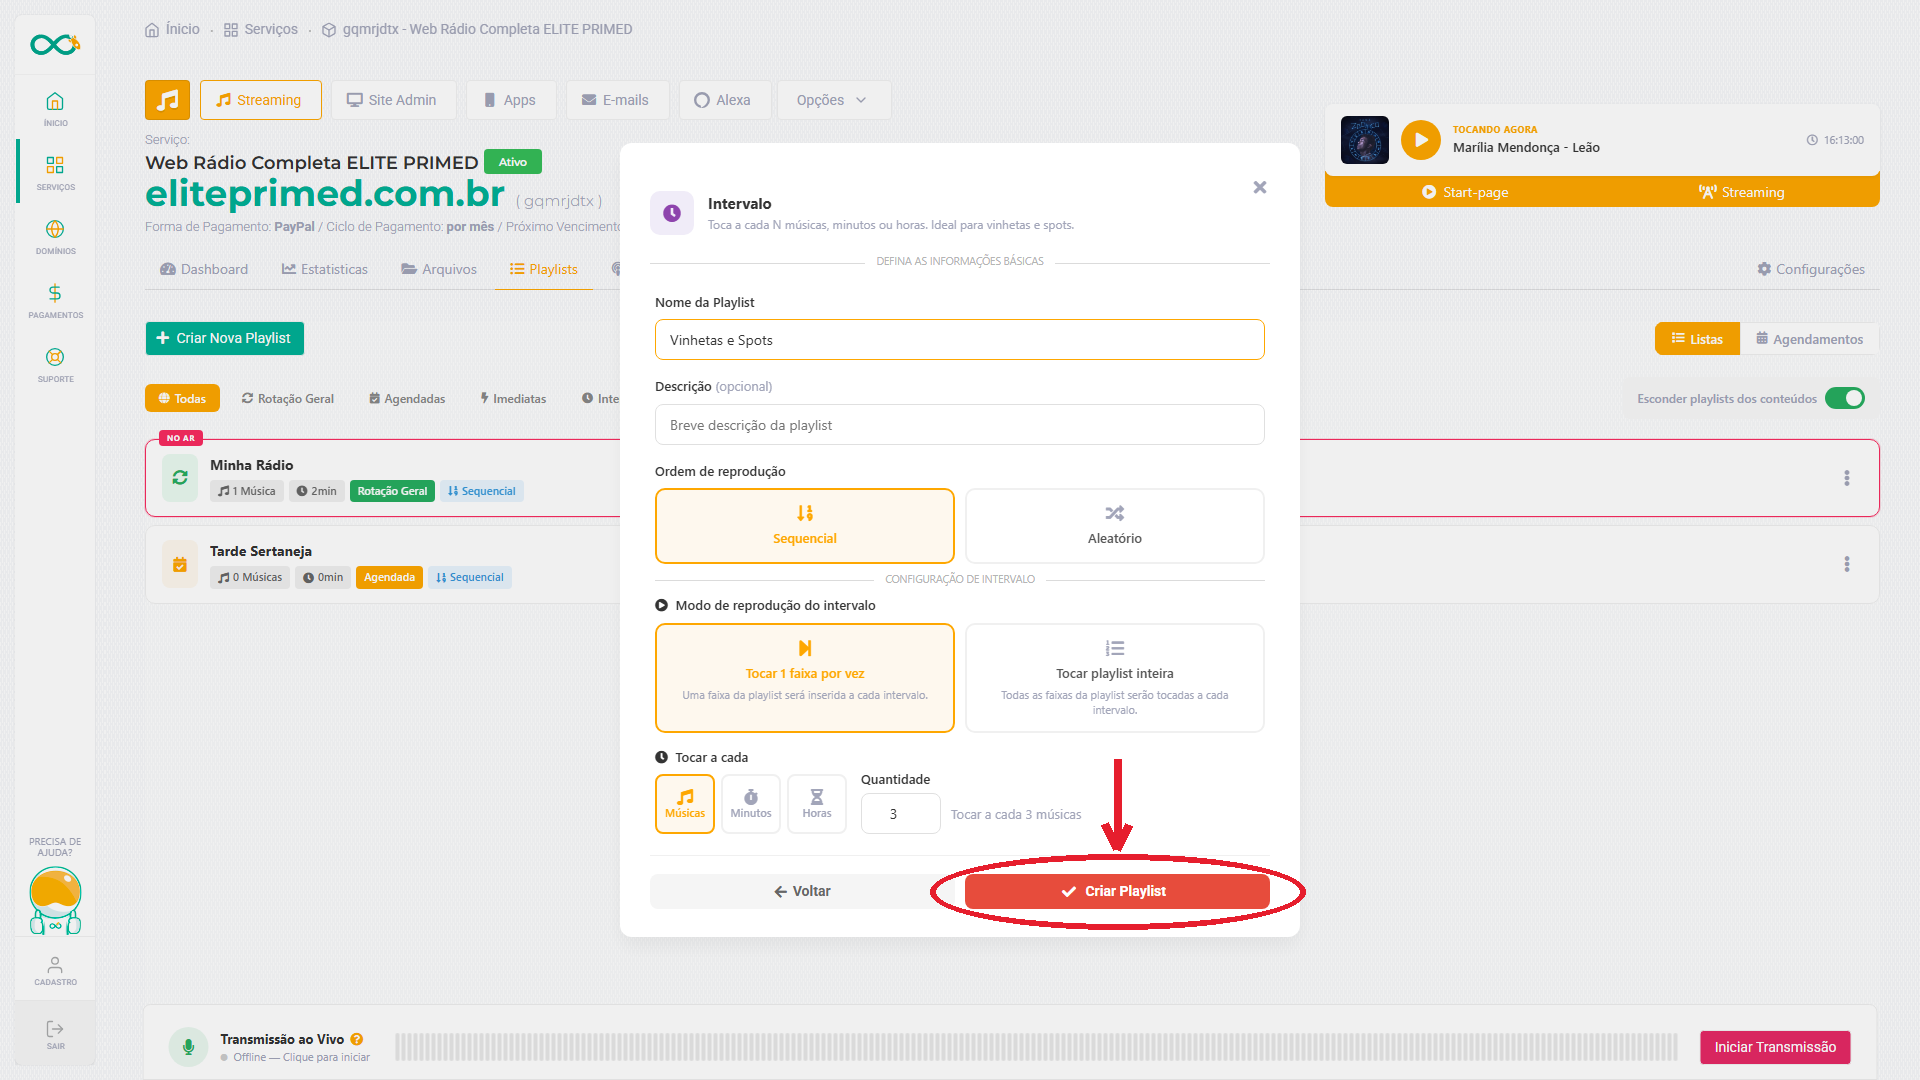Click the Voltar button

(802, 891)
